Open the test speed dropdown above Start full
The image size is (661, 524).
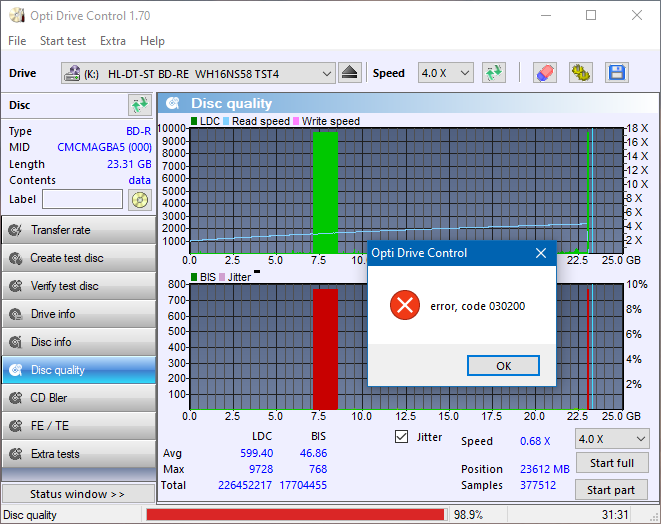[612, 439]
